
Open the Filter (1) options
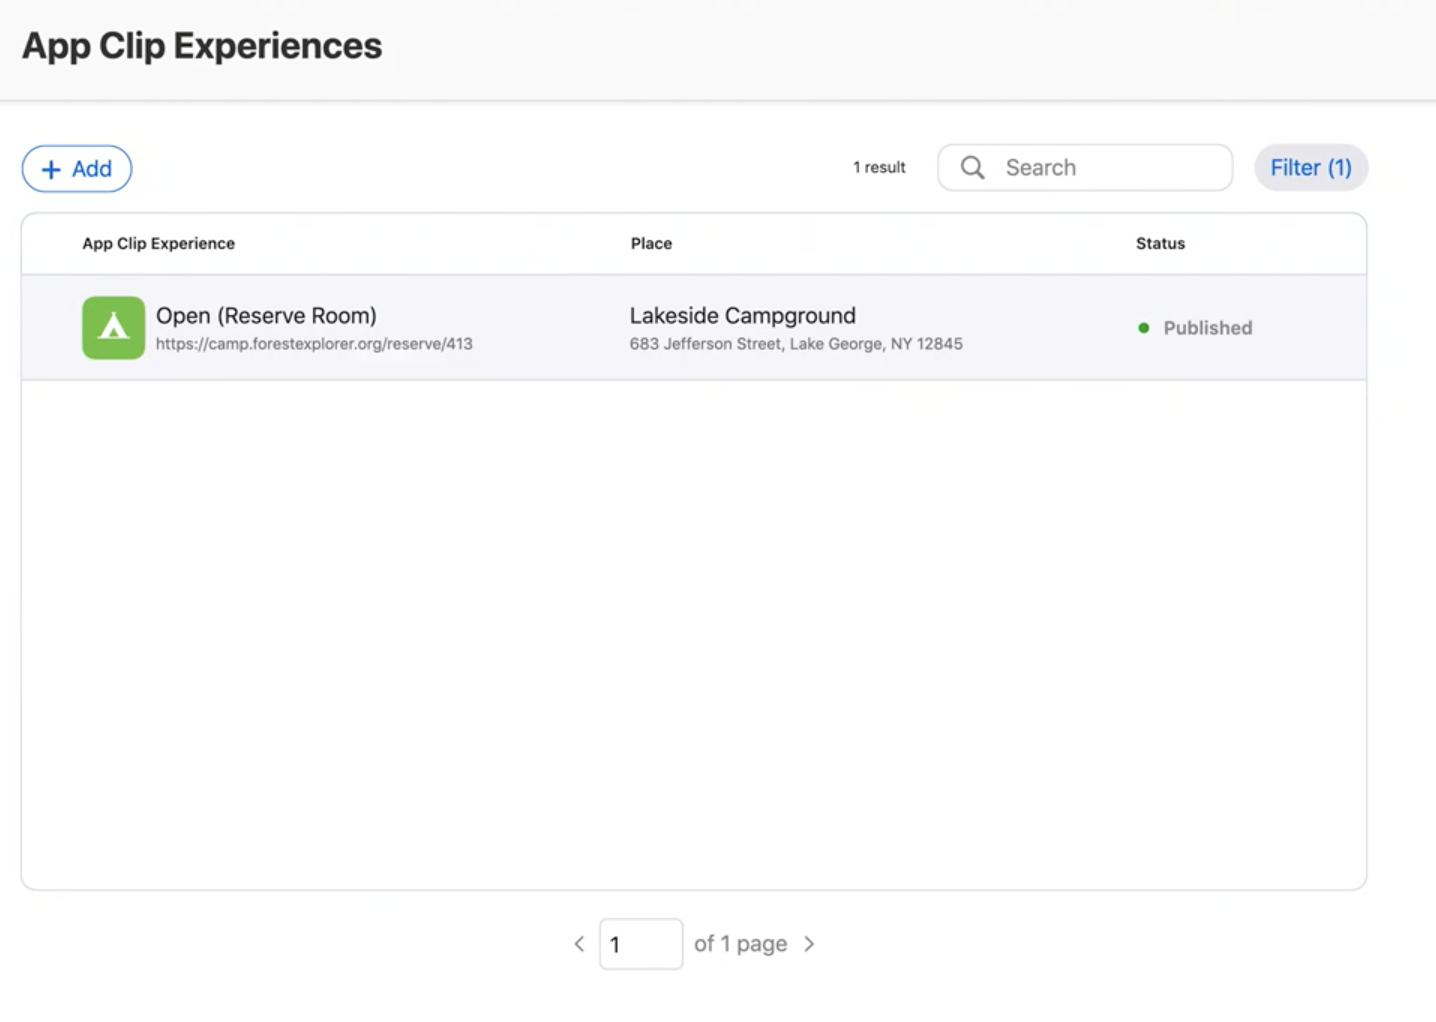click(x=1311, y=168)
